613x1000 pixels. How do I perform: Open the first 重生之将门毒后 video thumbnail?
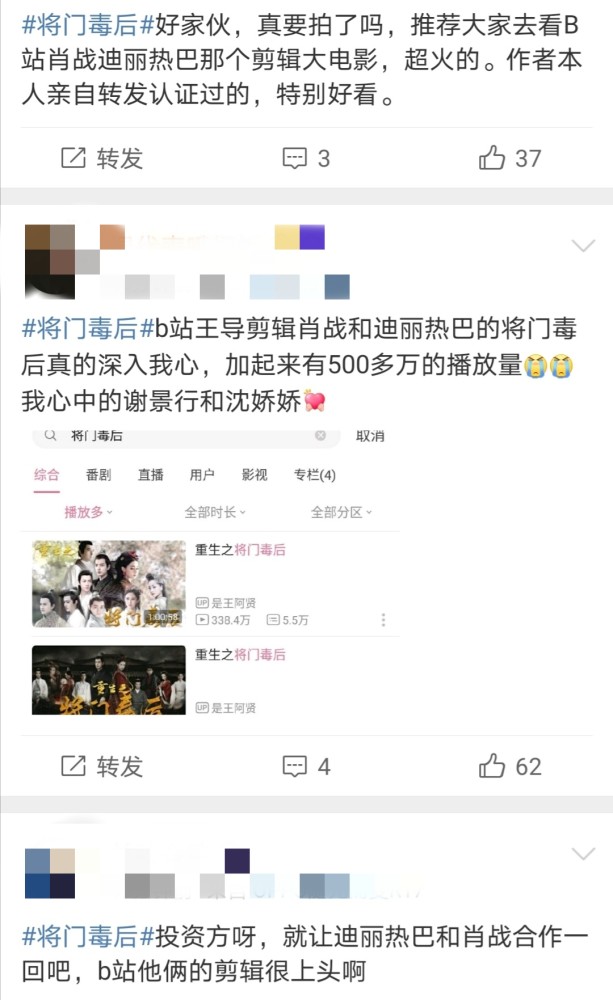pyautogui.click(x=108, y=584)
